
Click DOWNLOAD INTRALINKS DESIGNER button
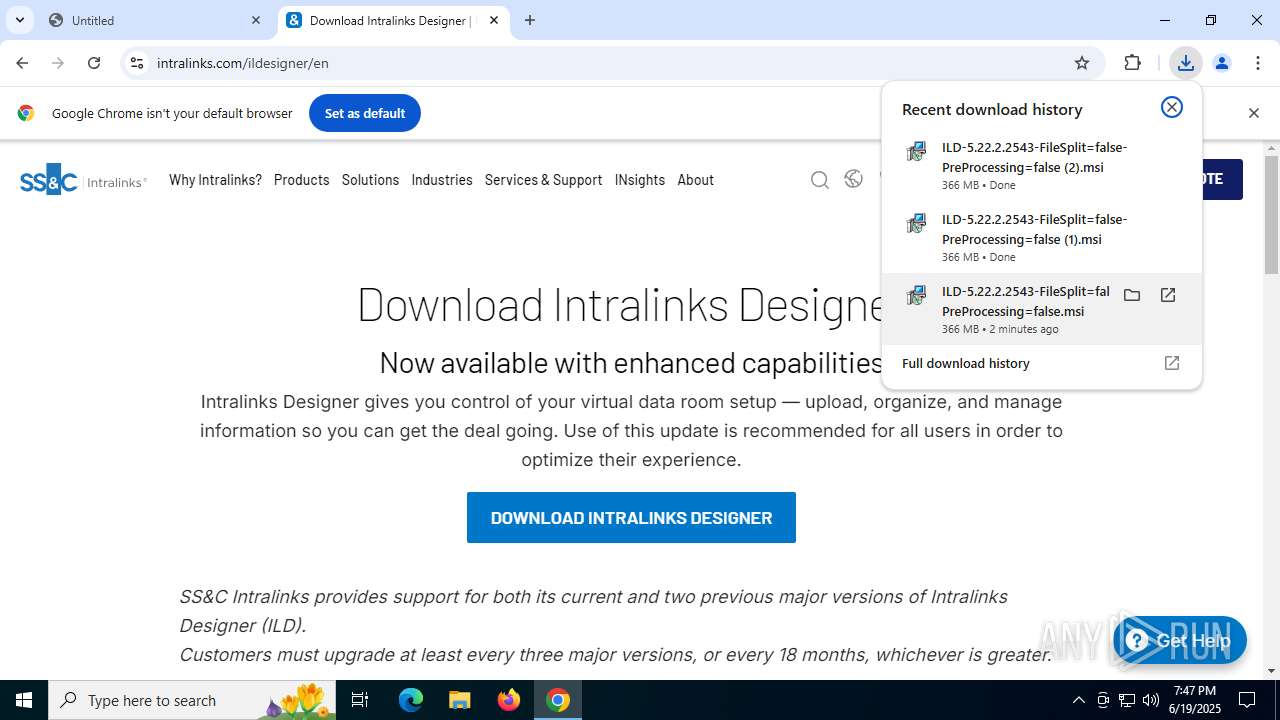[631, 518]
